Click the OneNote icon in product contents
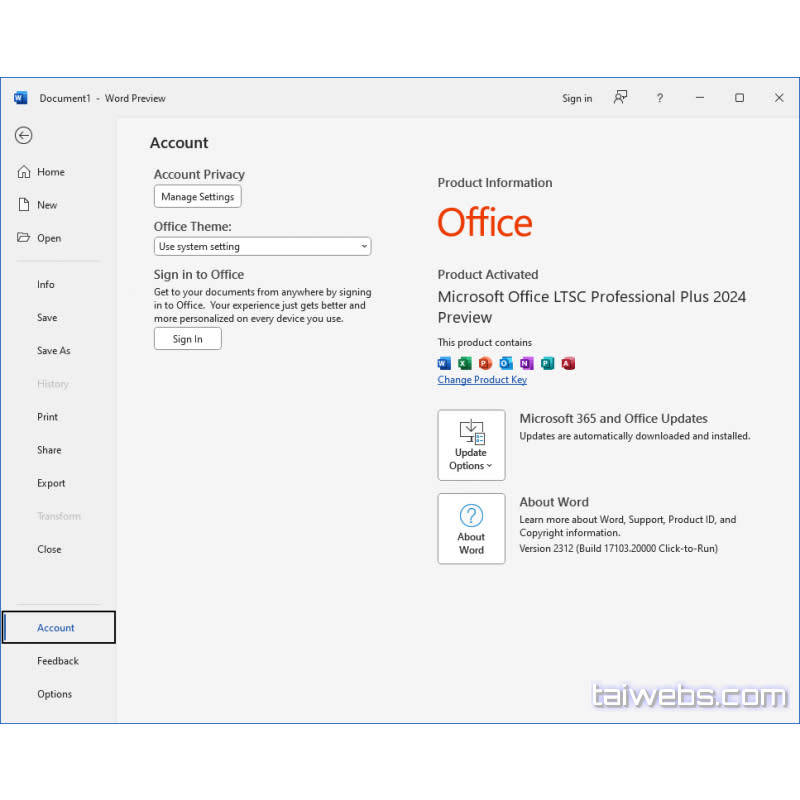This screenshot has height=800, width=800. [527, 363]
